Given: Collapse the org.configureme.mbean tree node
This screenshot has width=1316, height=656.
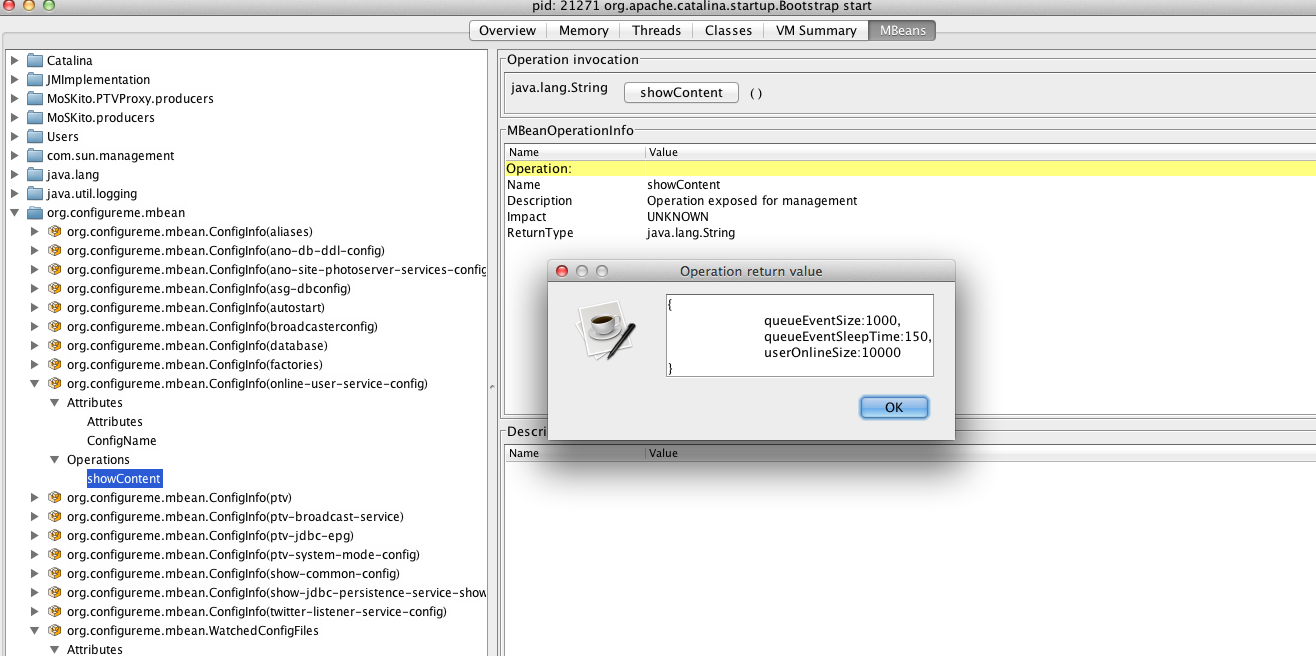Looking at the screenshot, I should [x=14, y=213].
